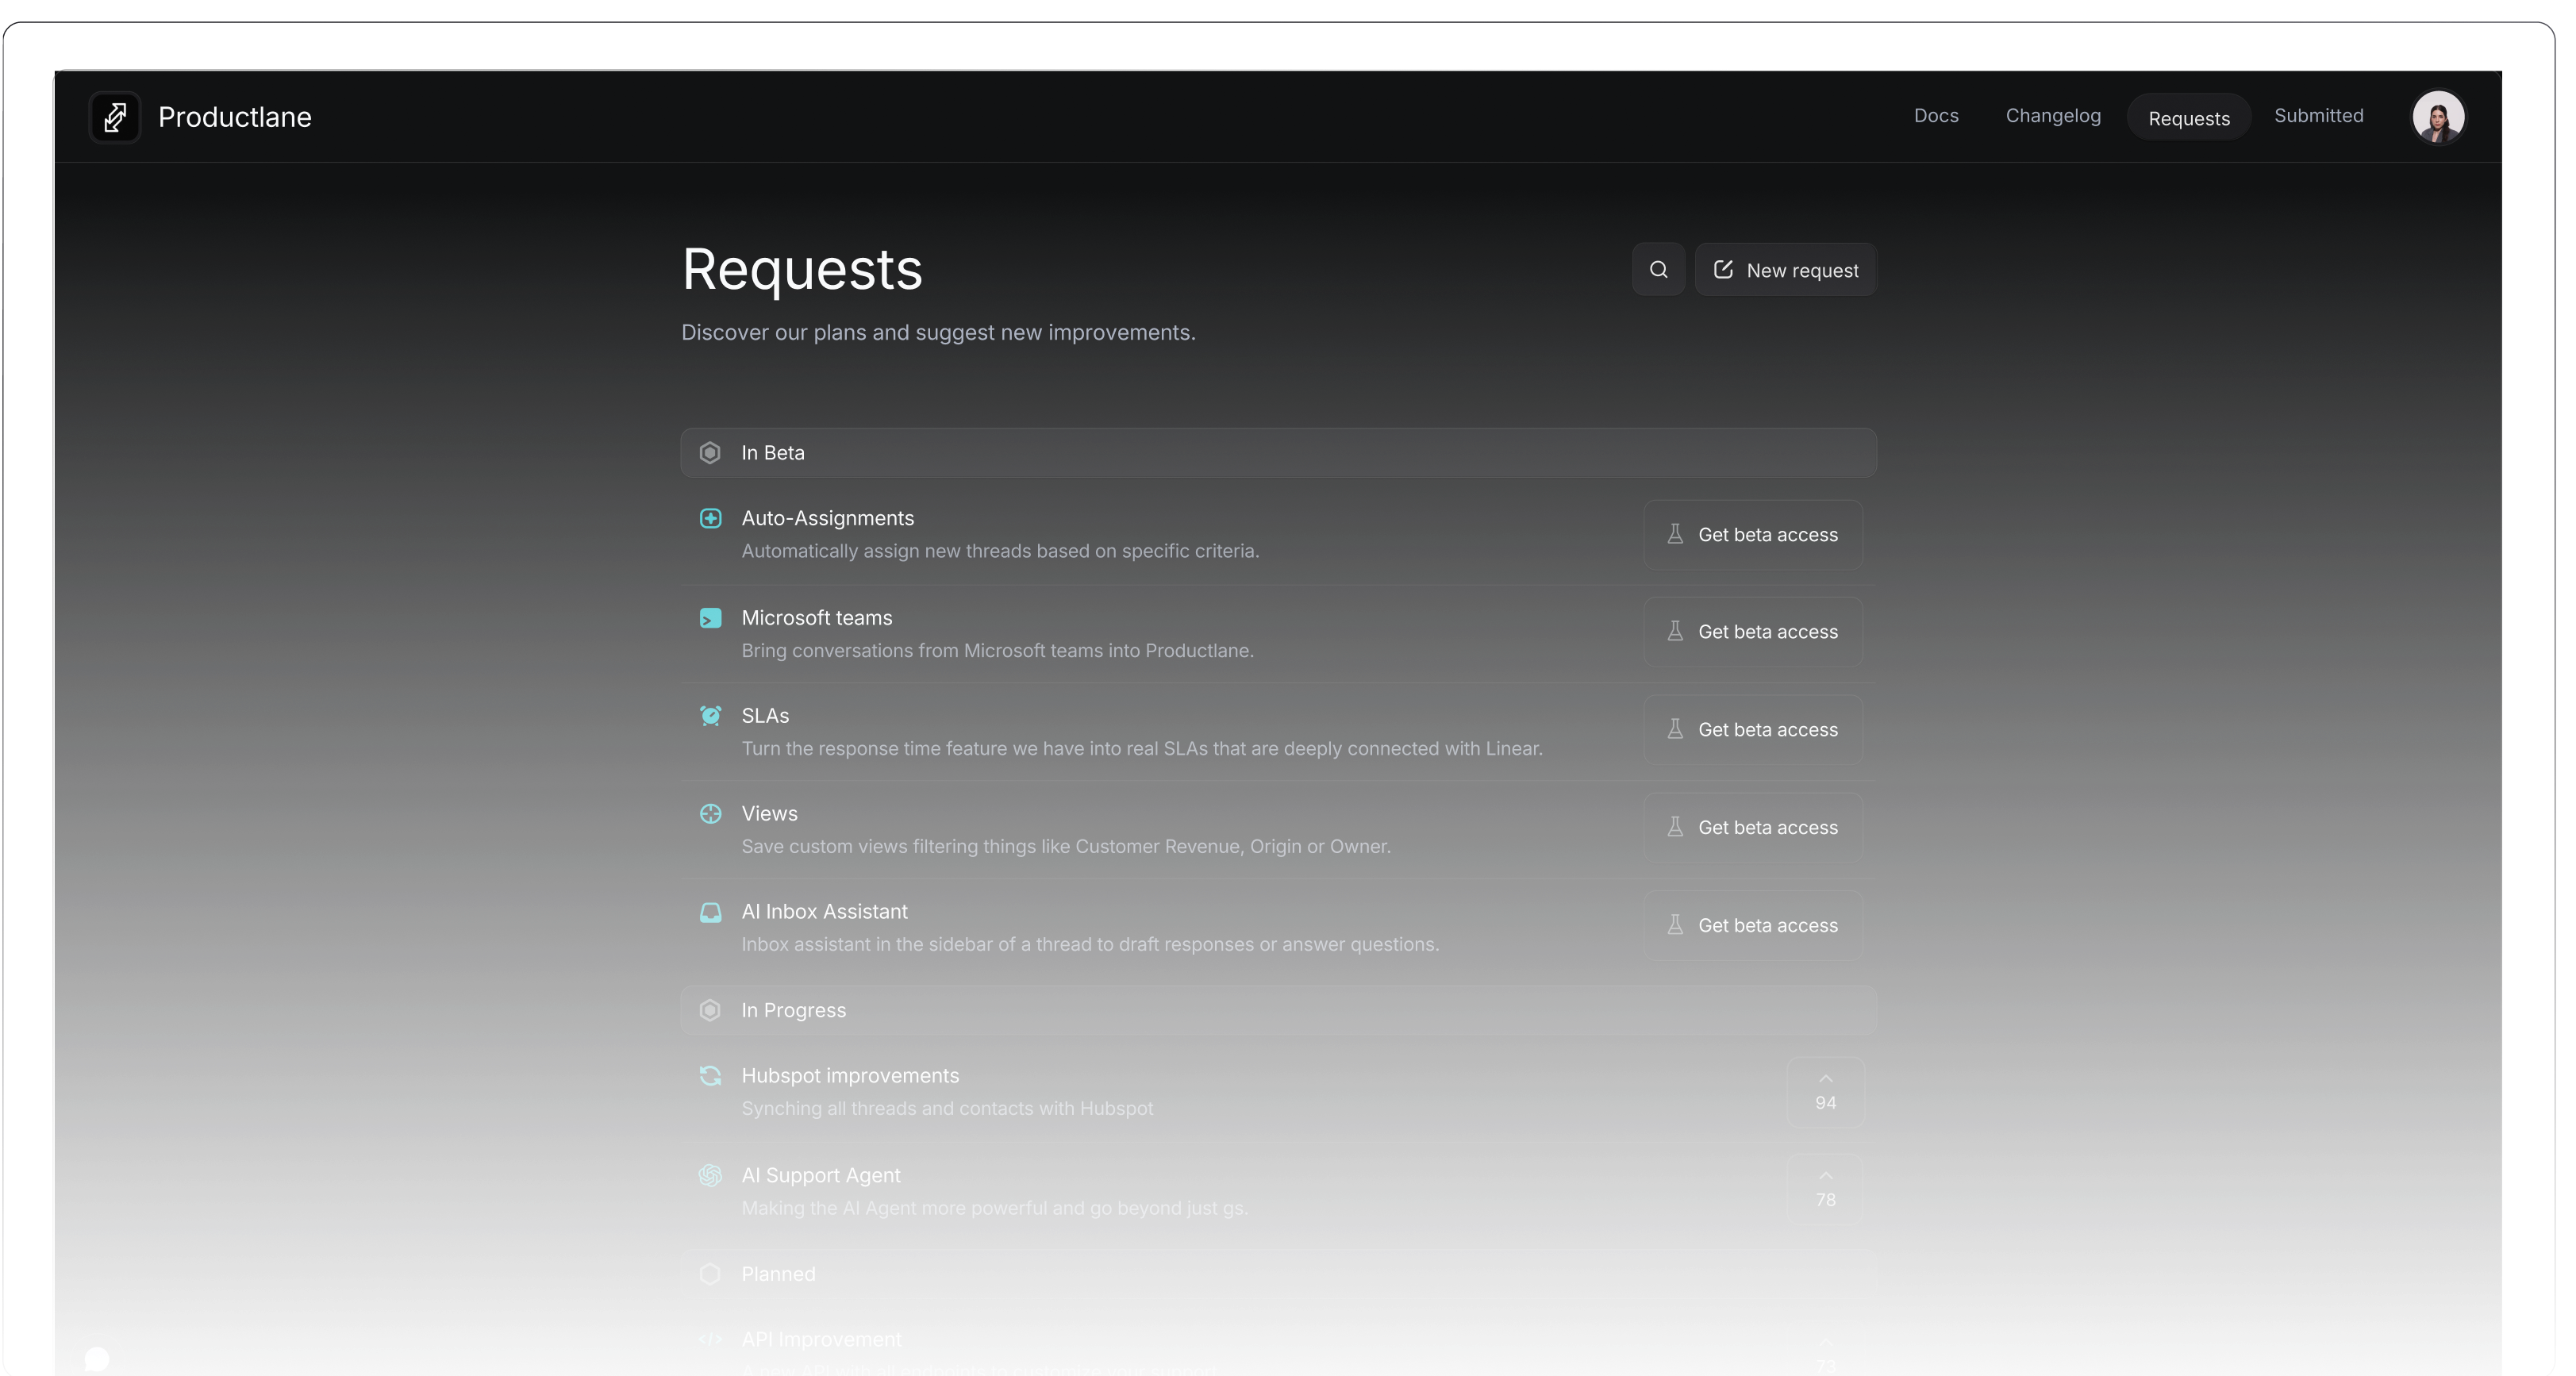
Task: Open the Auto-Assignments request title
Action: pyautogui.click(x=827, y=518)
